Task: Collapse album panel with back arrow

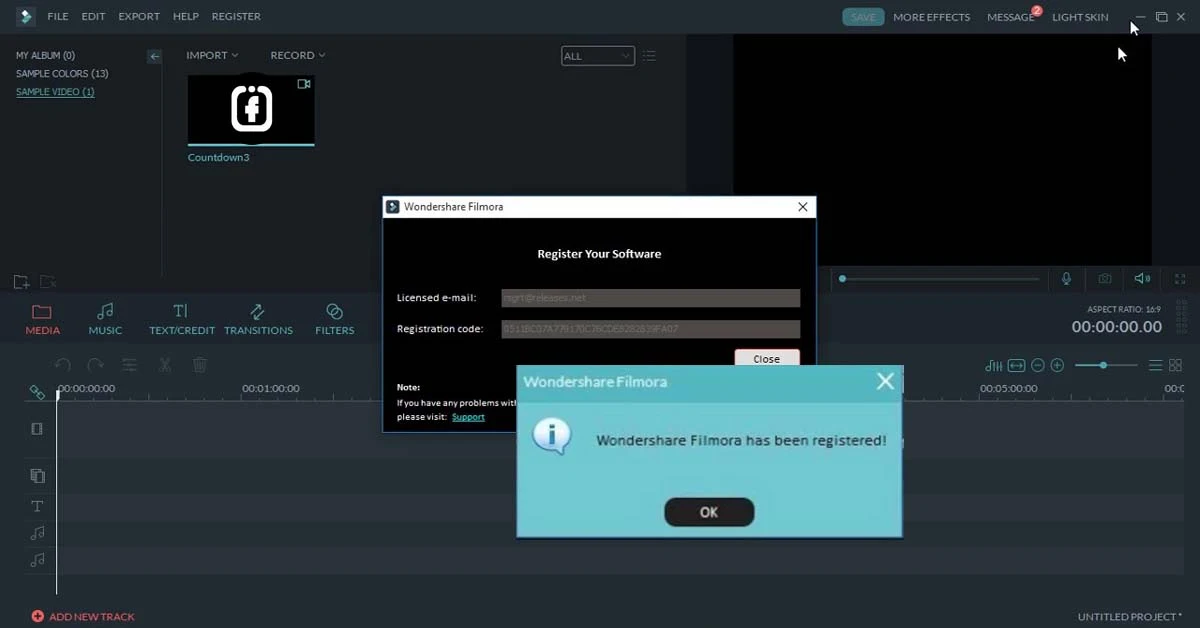Action: pyautogui.click(x=154, y=57)
